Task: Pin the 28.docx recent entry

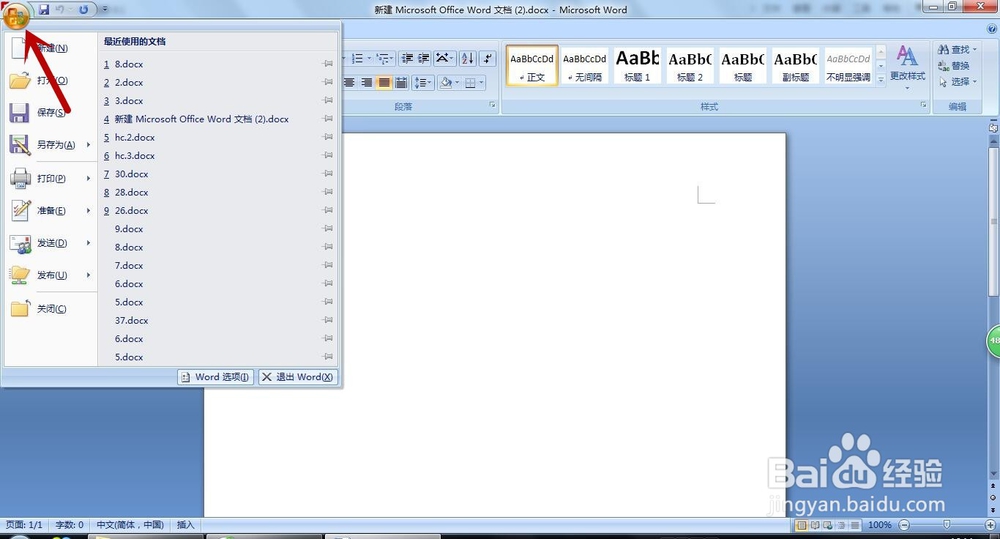Action: (328, 192)
